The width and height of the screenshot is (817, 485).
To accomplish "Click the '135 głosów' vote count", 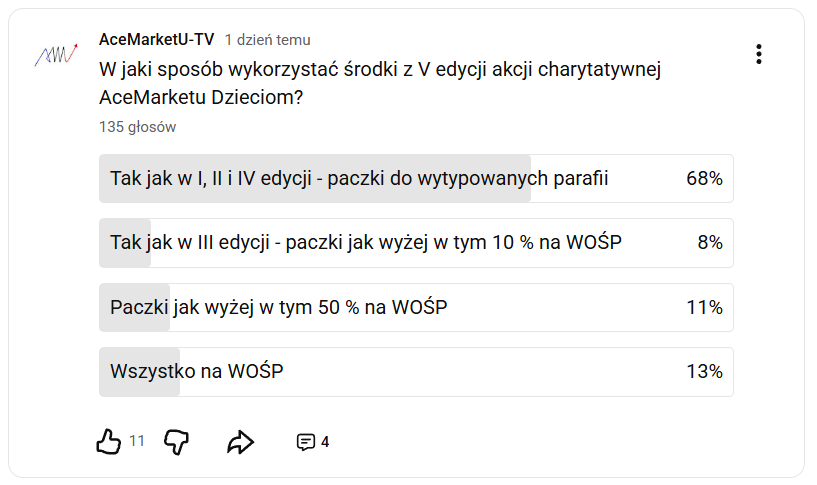I will pos(137,127).
